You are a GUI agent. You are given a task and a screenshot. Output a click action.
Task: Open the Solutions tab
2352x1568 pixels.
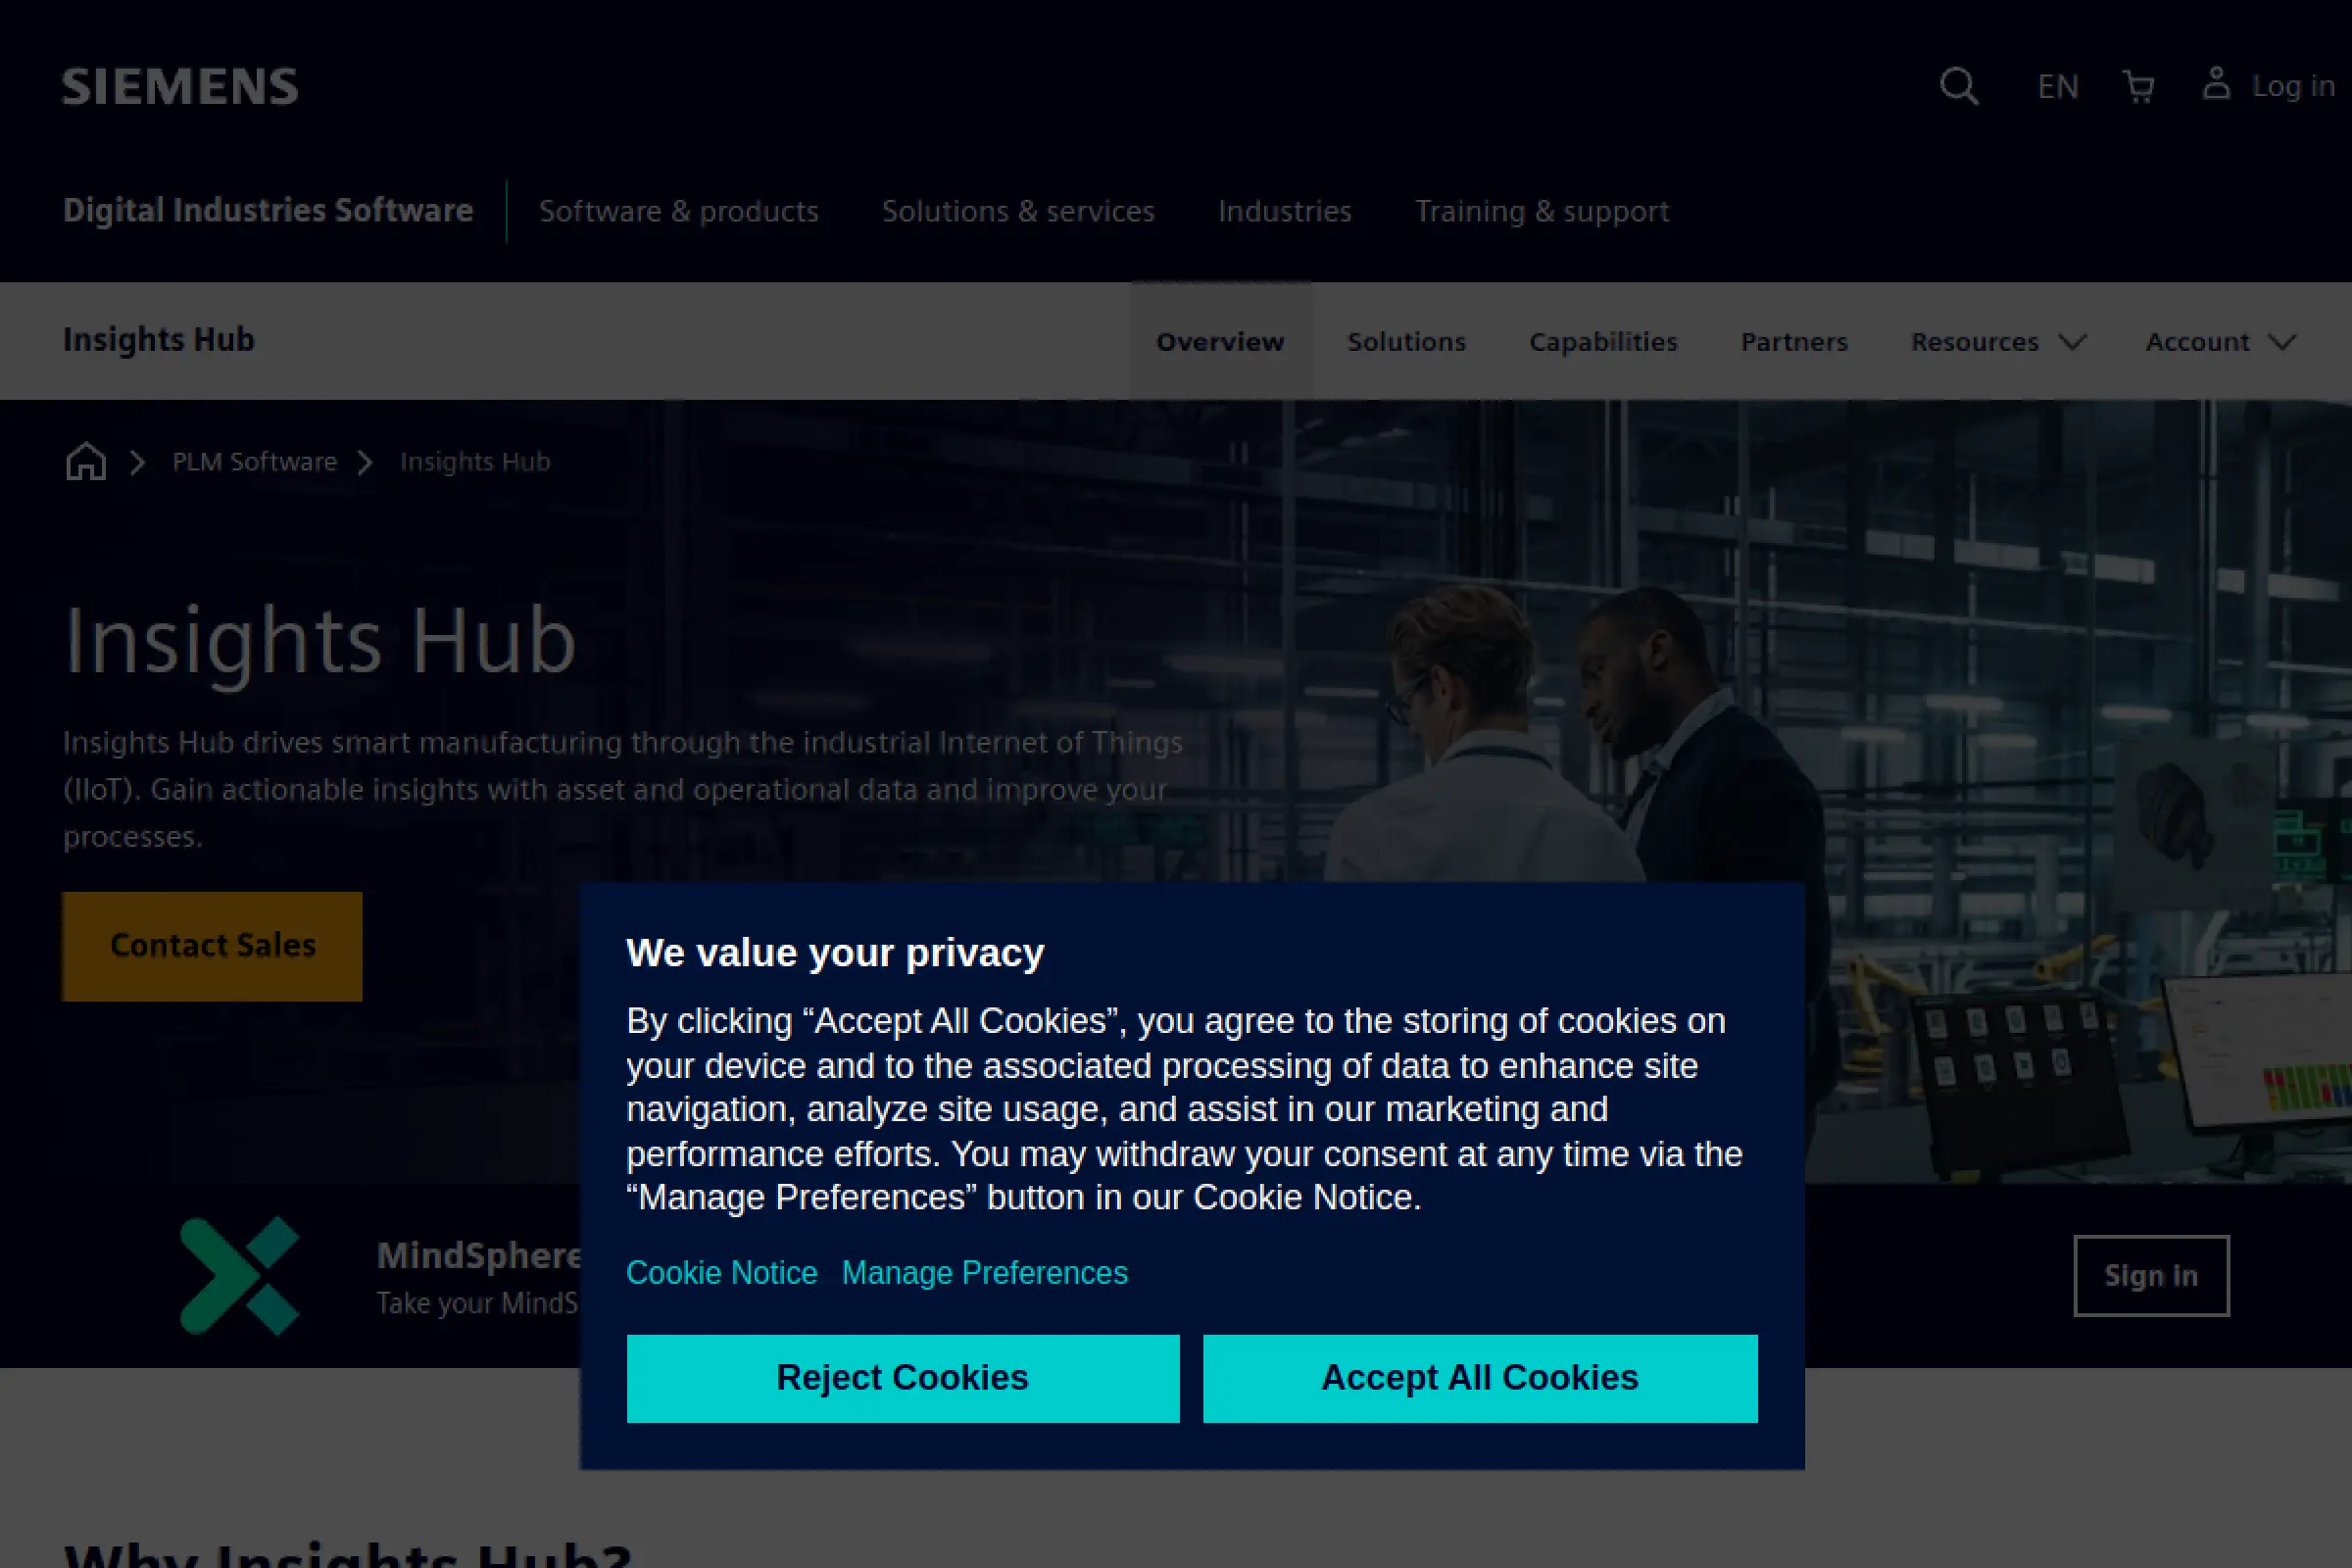1406,342
